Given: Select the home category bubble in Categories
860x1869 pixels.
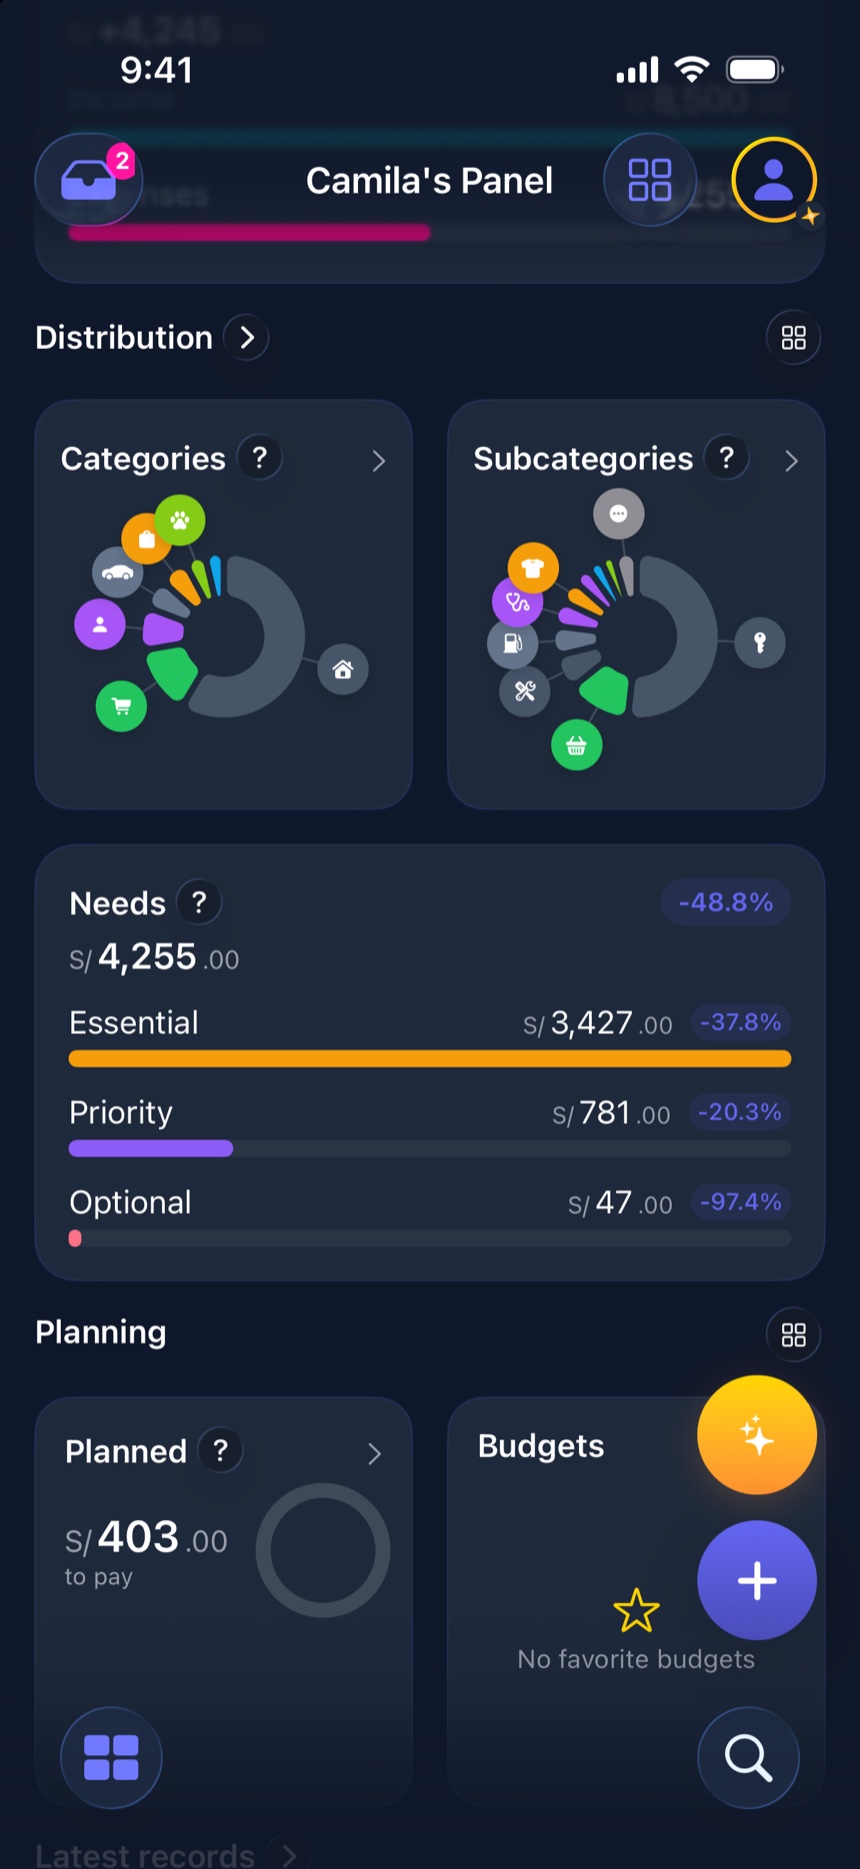Looking at the screenshot, I should [343, 669].
